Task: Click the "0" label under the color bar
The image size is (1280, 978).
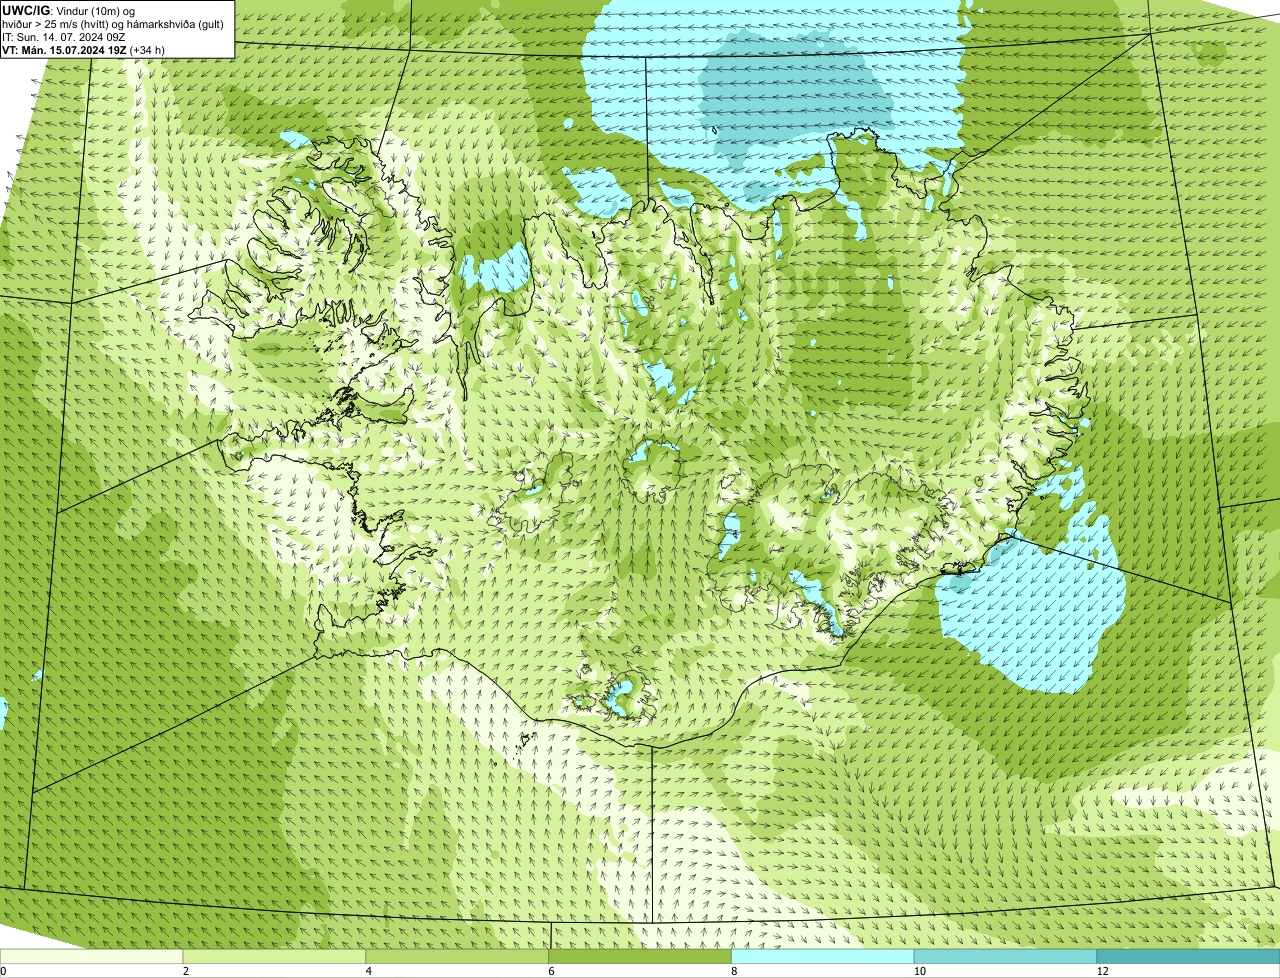Action: 3,971
